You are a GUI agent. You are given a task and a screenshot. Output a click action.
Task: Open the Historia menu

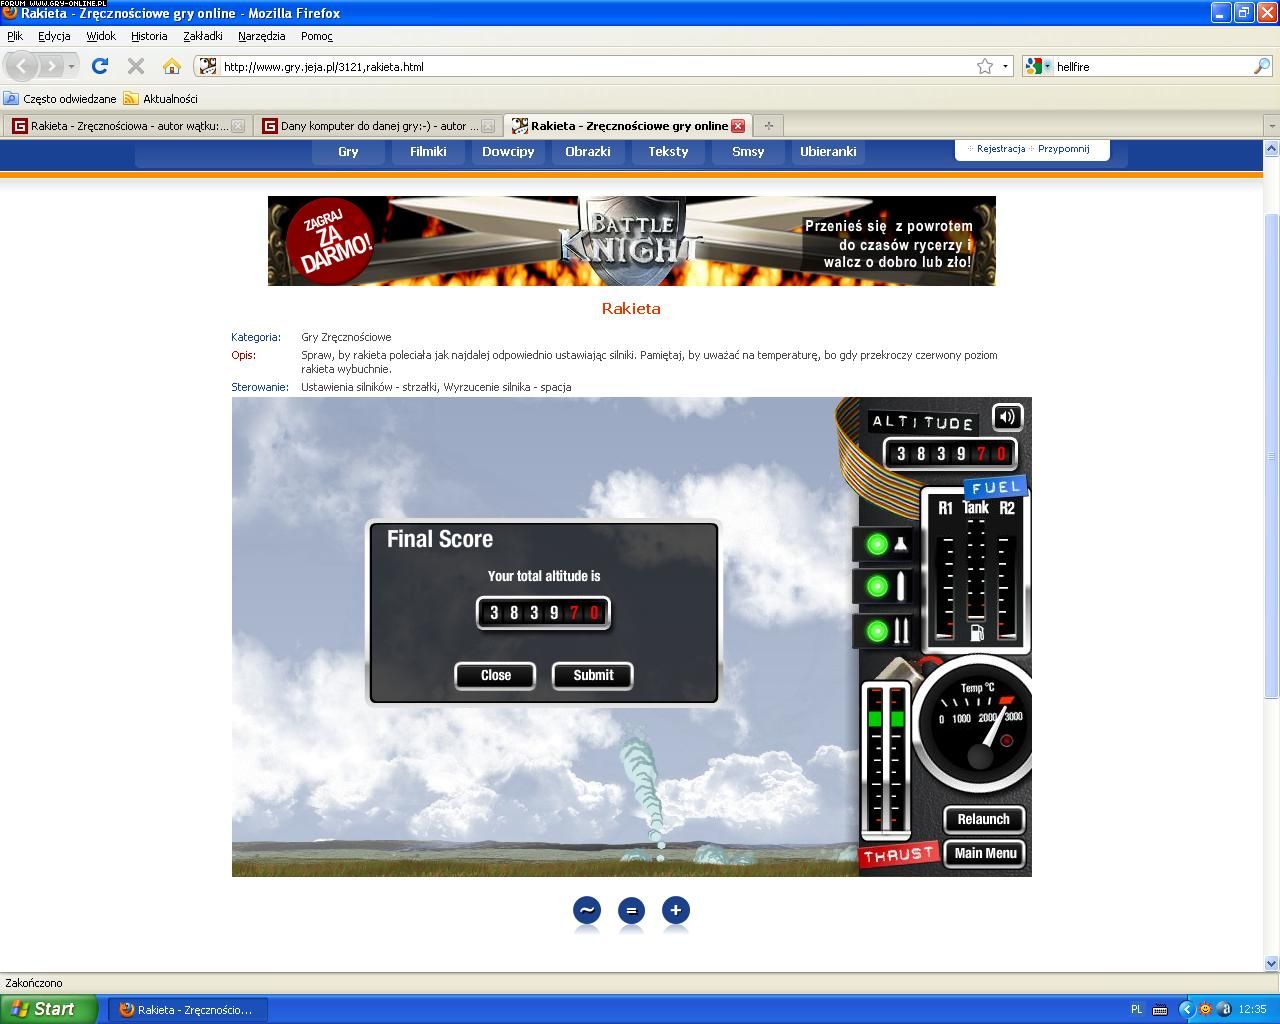point(149,36)
